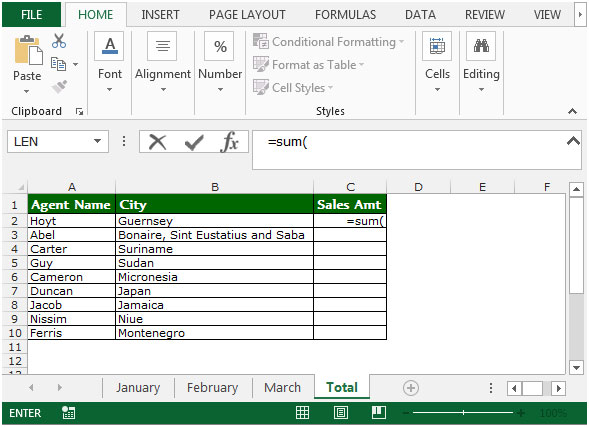The image size is (589, 427).
Task: Zoom out with the minus button
Action: [x=405, y=413]
